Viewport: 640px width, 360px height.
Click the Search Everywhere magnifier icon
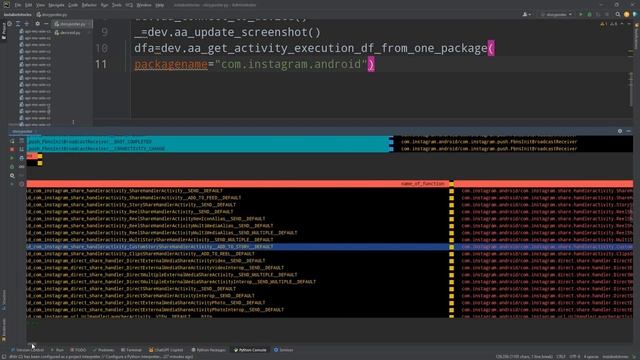click(618, 14)
